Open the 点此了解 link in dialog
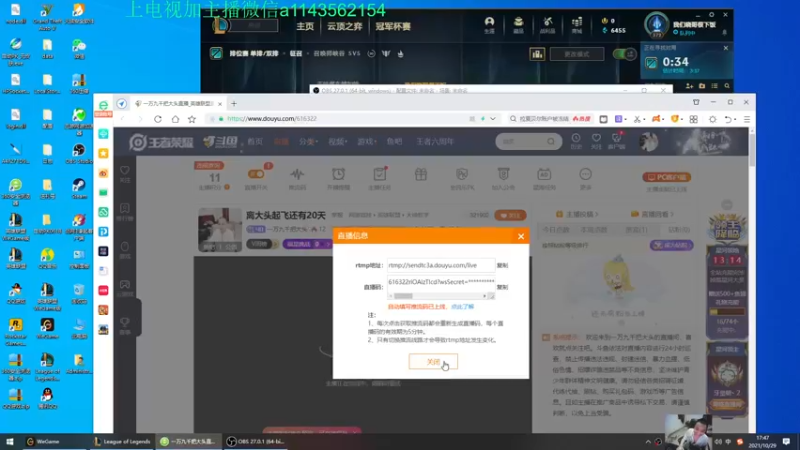This screenshot has width=800, height=450. coord(462,307)
